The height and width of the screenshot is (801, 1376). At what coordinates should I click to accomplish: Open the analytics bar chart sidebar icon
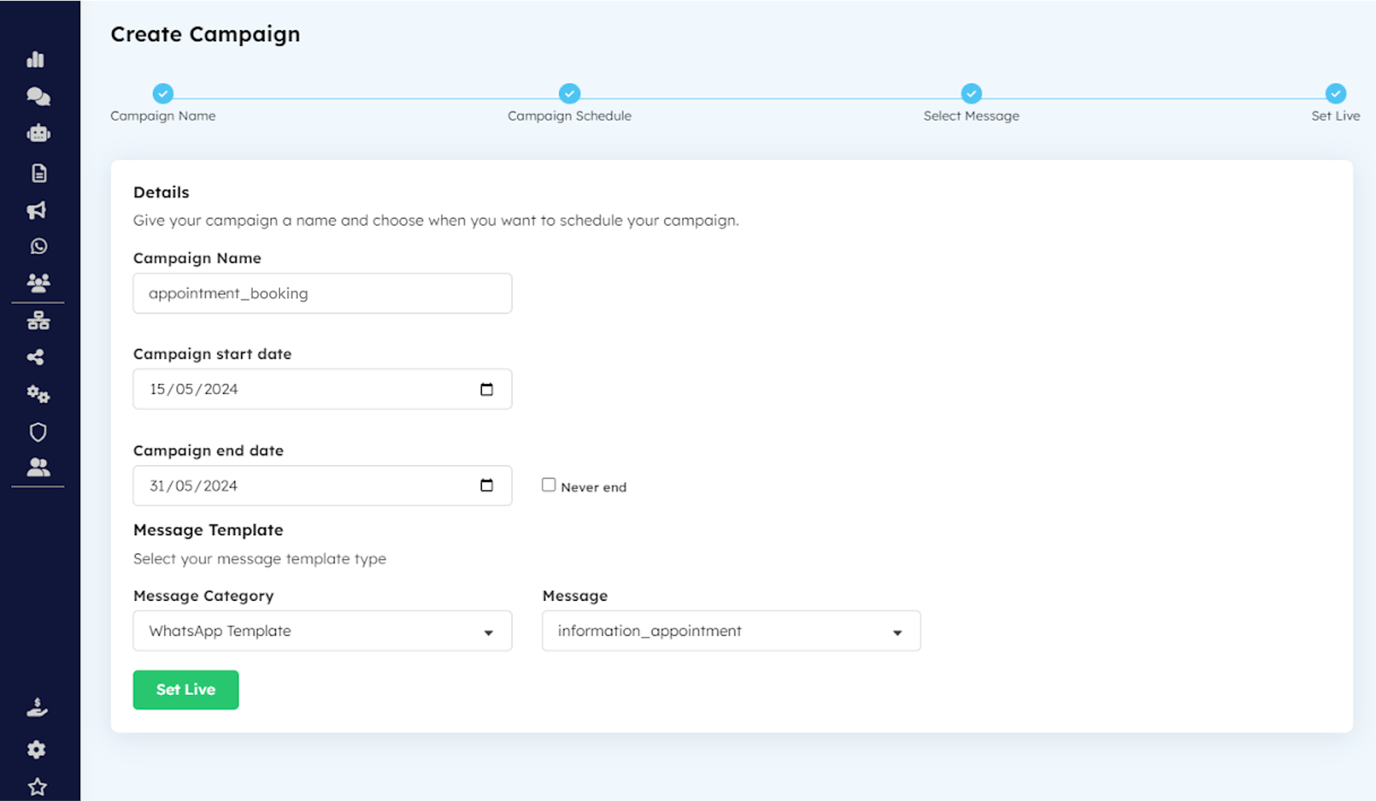[37, 59]
